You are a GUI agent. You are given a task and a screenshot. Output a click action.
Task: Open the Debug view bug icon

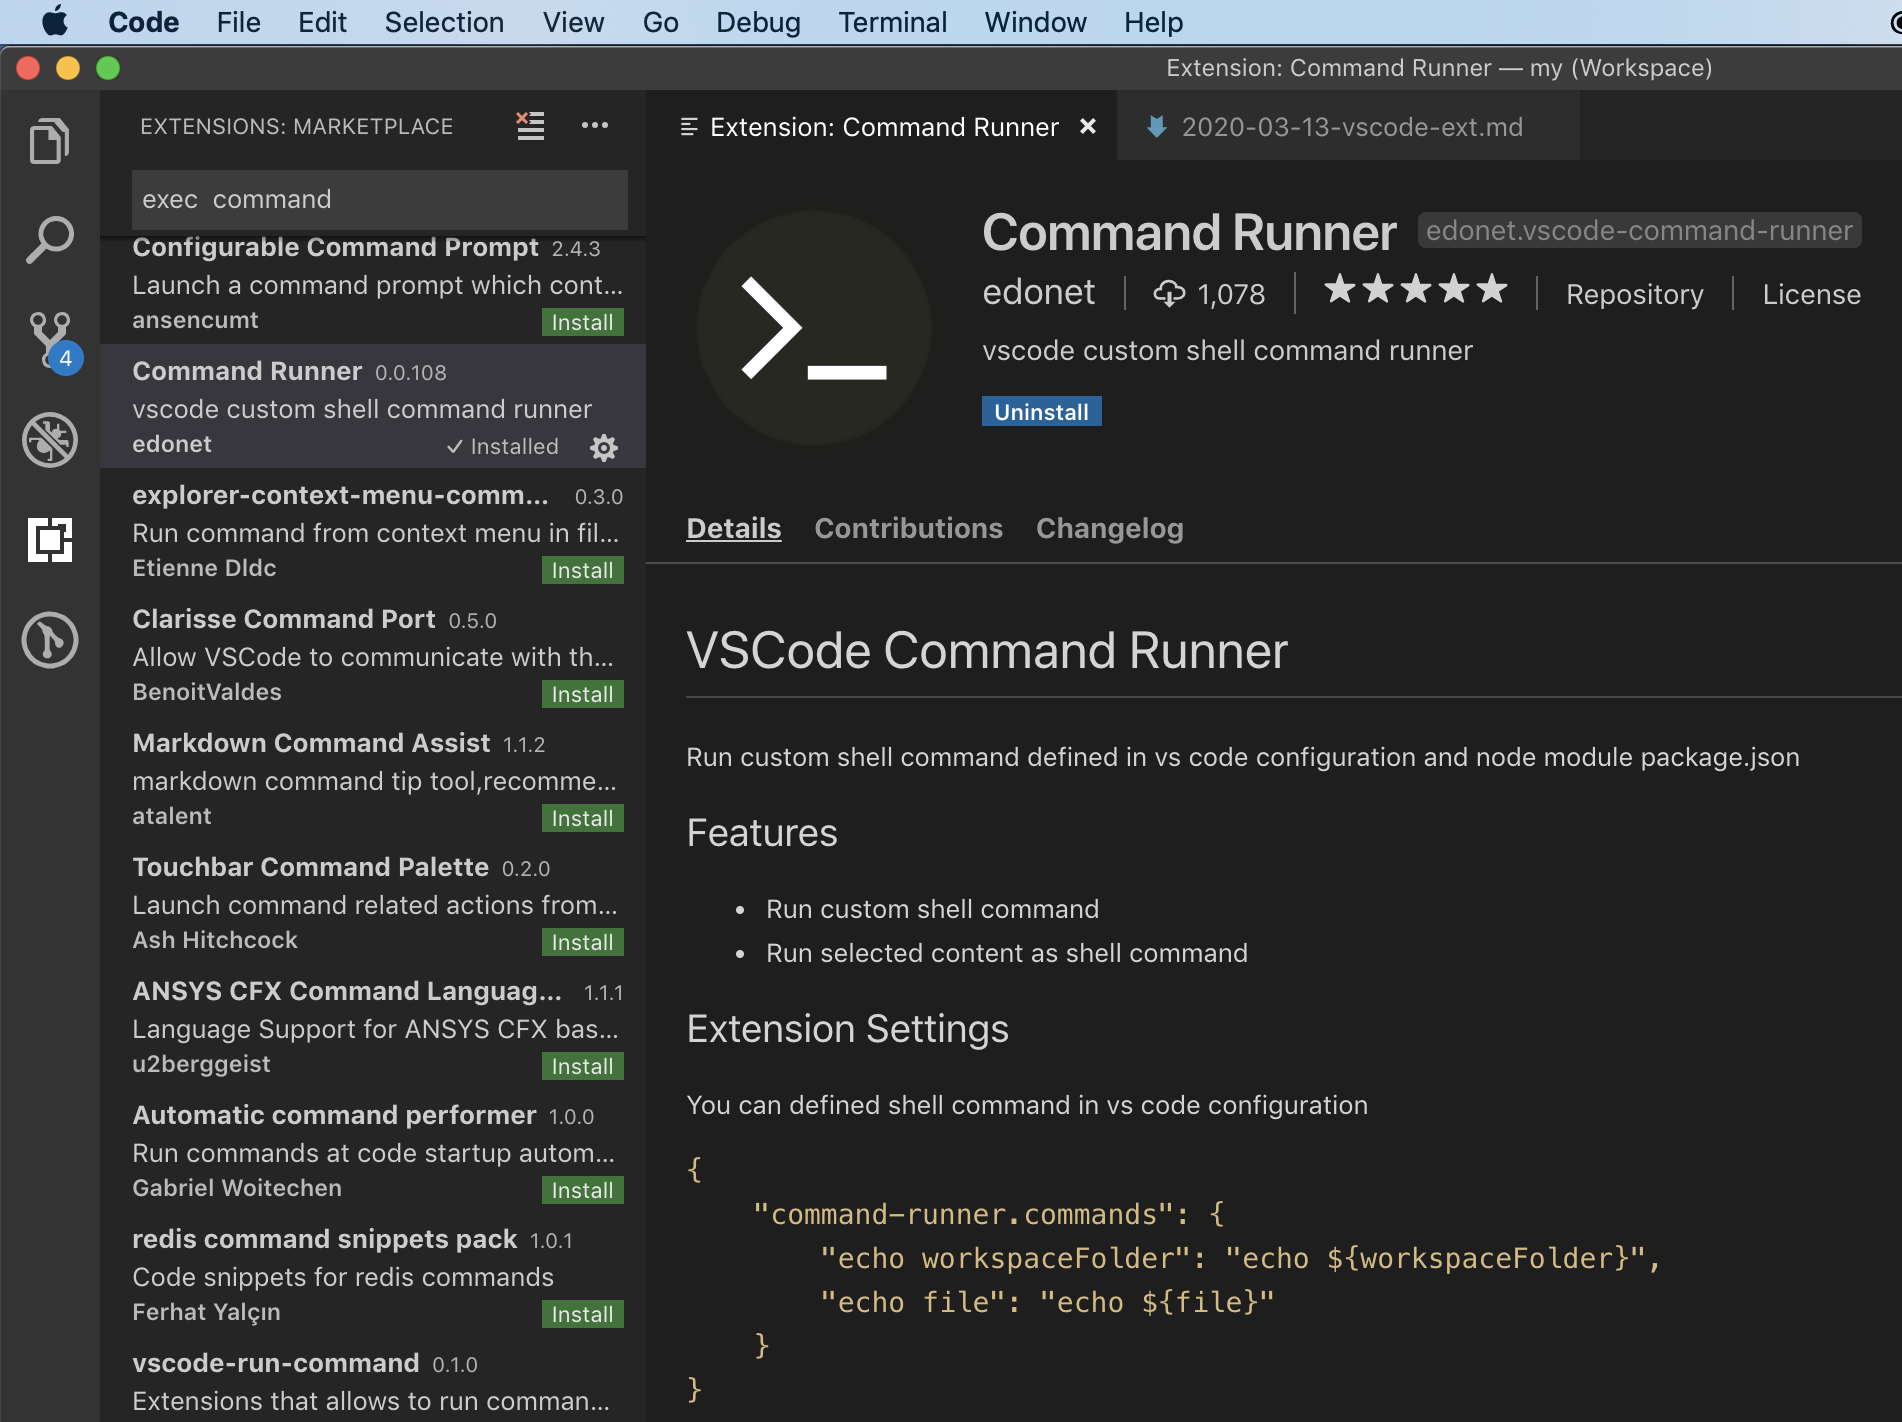pos(49,440)
